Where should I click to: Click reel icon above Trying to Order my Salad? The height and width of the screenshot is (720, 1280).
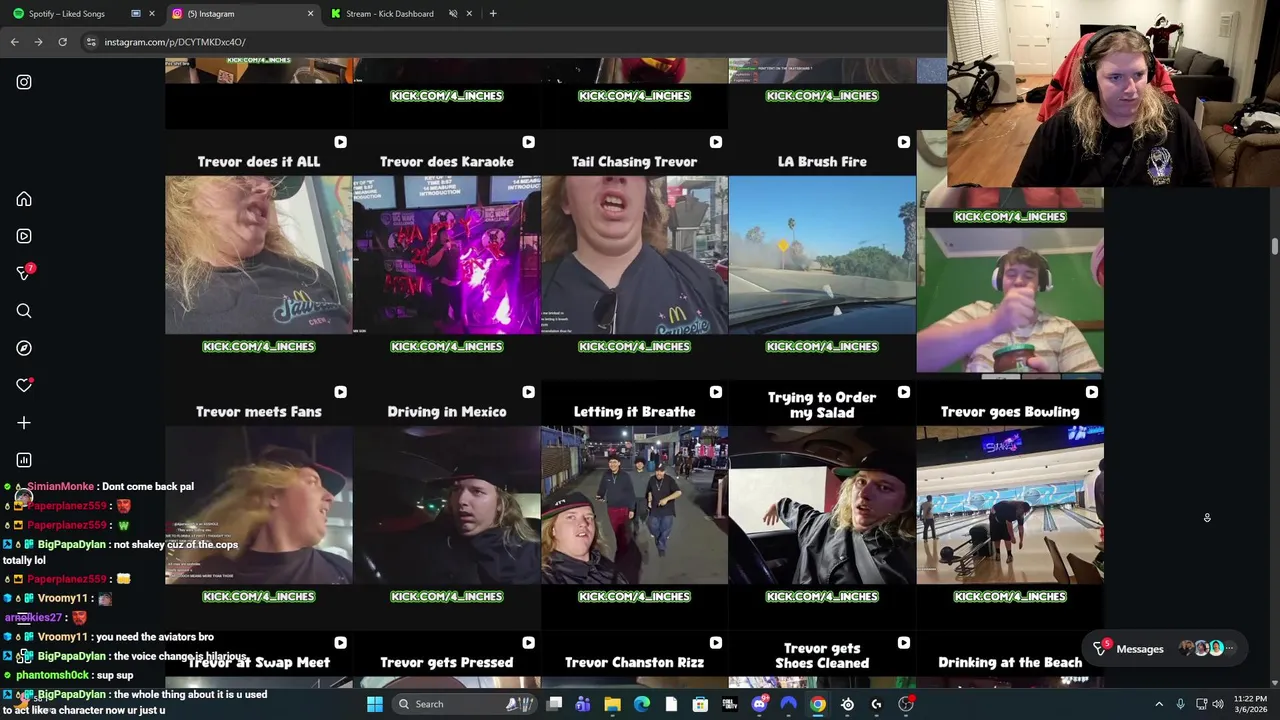click(x=903, y=392)
